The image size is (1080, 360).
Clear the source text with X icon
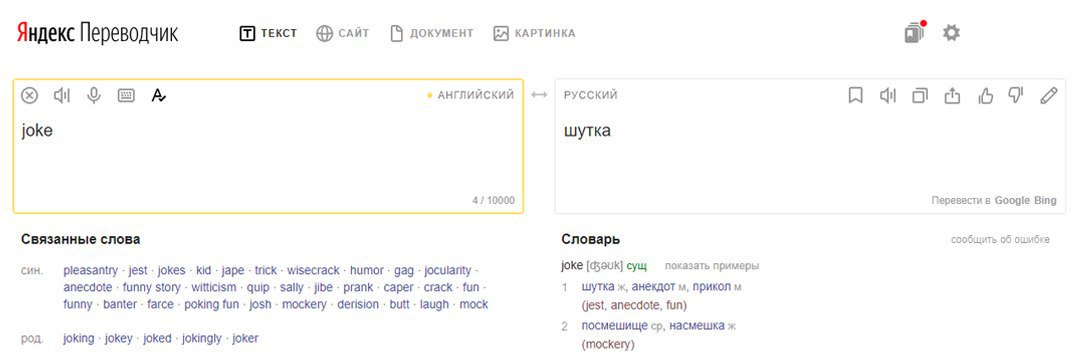30,96
